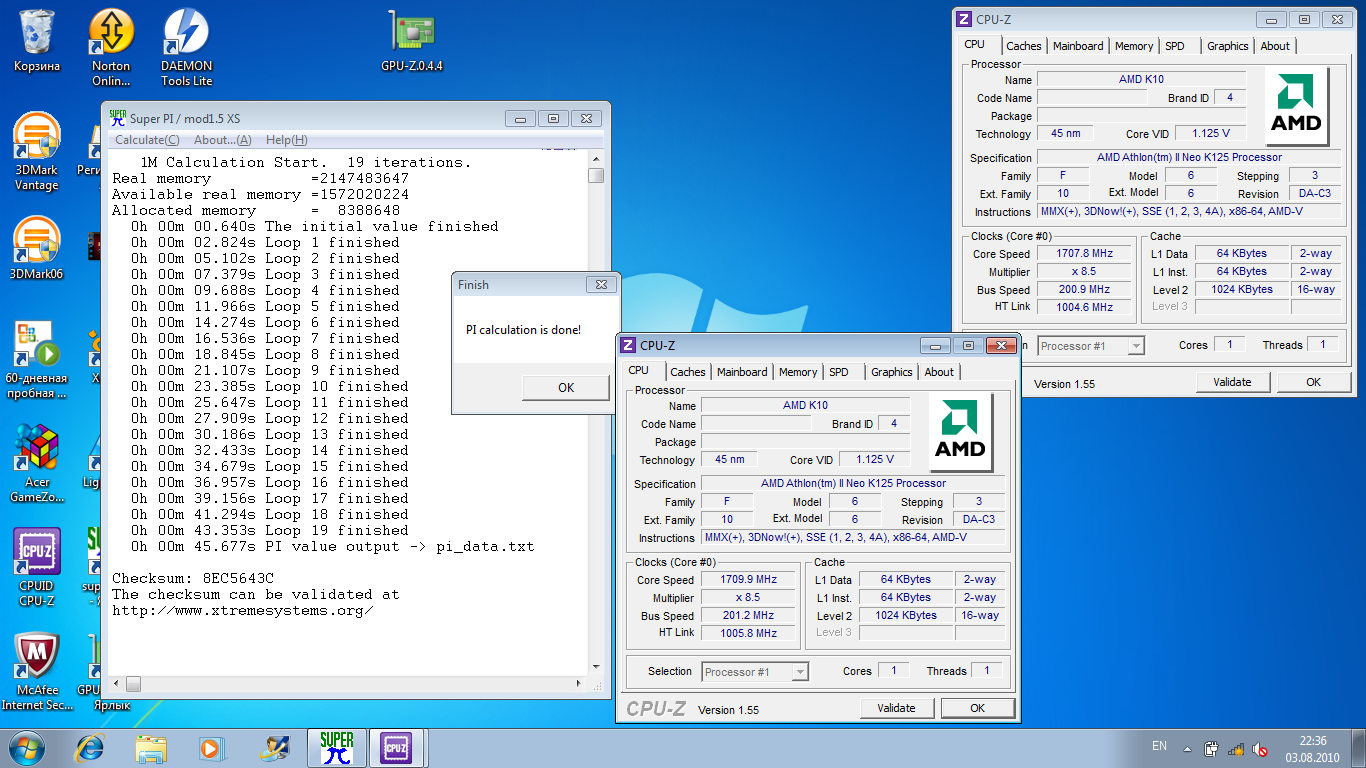Click the Show Desktop strip beside the clock
Image resolution: width=1366 pixels, height=768 pixels.
1359,748
